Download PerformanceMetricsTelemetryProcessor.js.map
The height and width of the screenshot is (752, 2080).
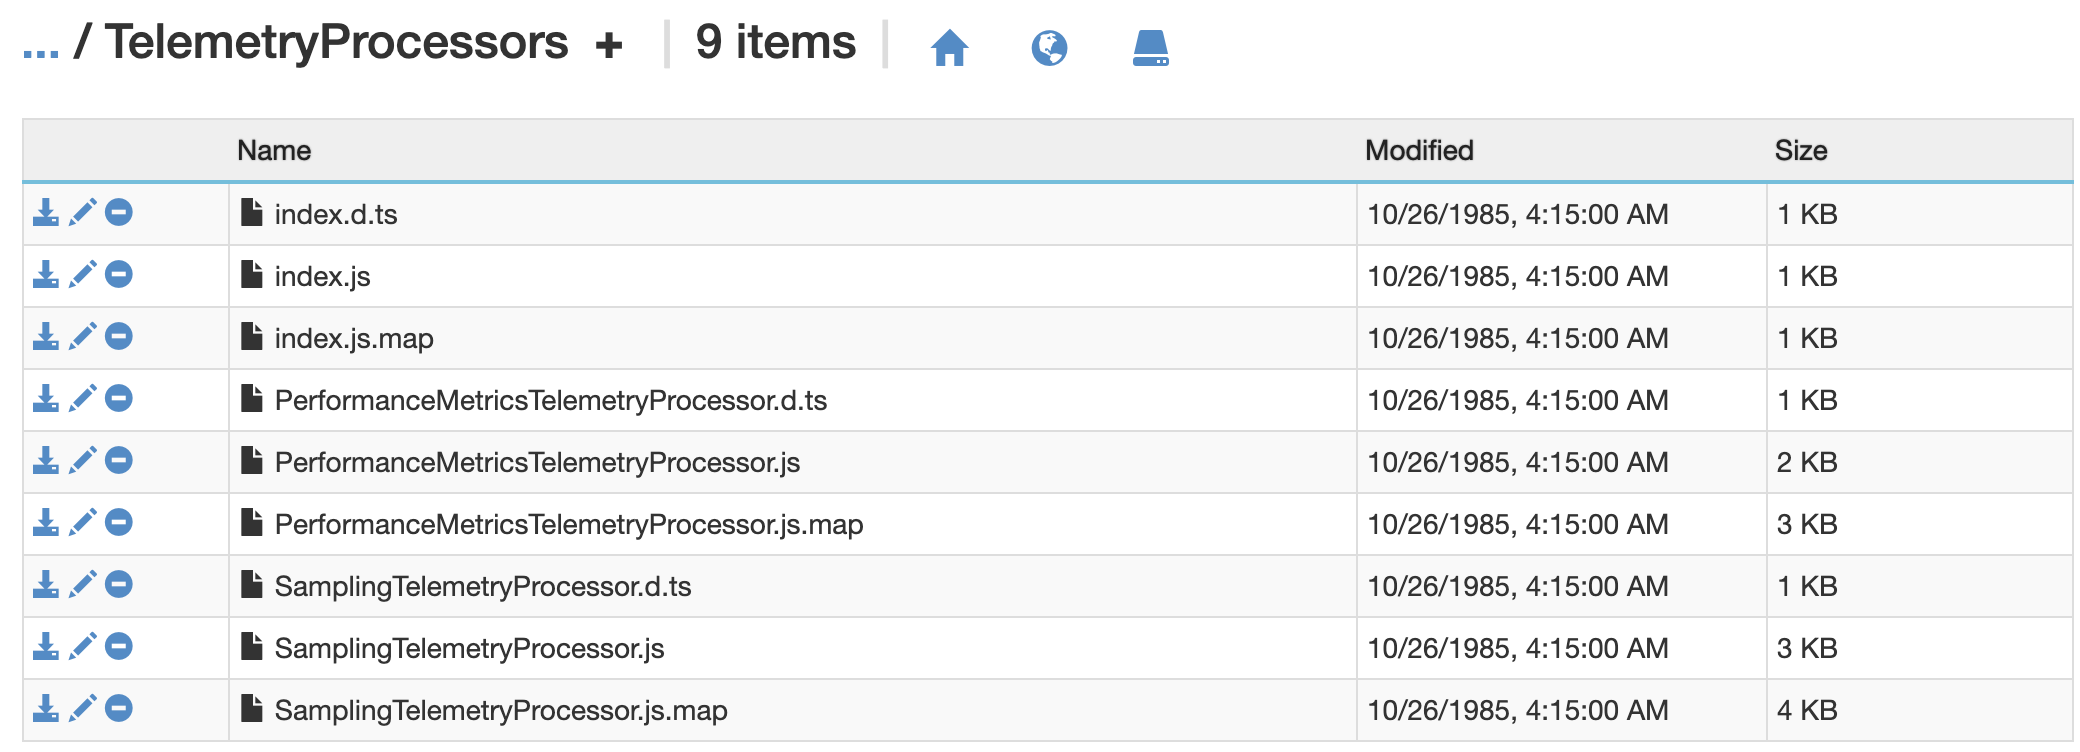[45, 524]
